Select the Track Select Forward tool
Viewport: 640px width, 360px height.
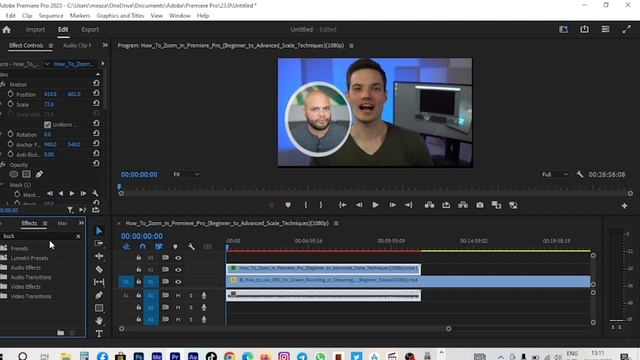(99, 243)
